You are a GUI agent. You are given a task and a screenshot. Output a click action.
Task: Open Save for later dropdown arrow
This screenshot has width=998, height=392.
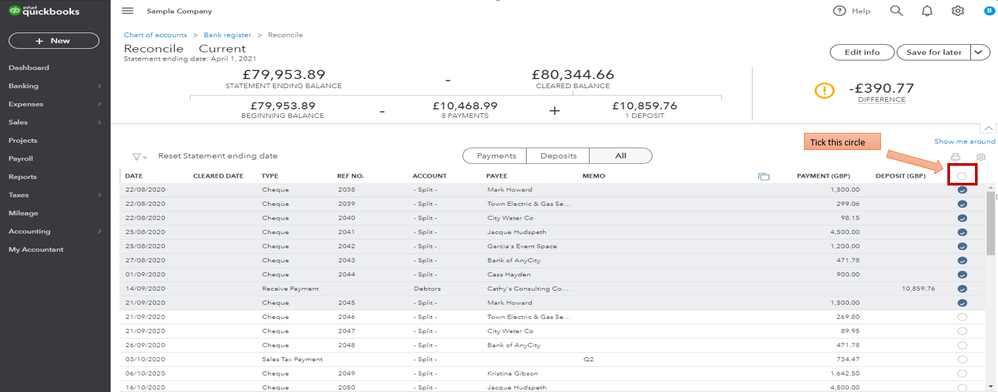pyautogui.click(x=980, y=52)
